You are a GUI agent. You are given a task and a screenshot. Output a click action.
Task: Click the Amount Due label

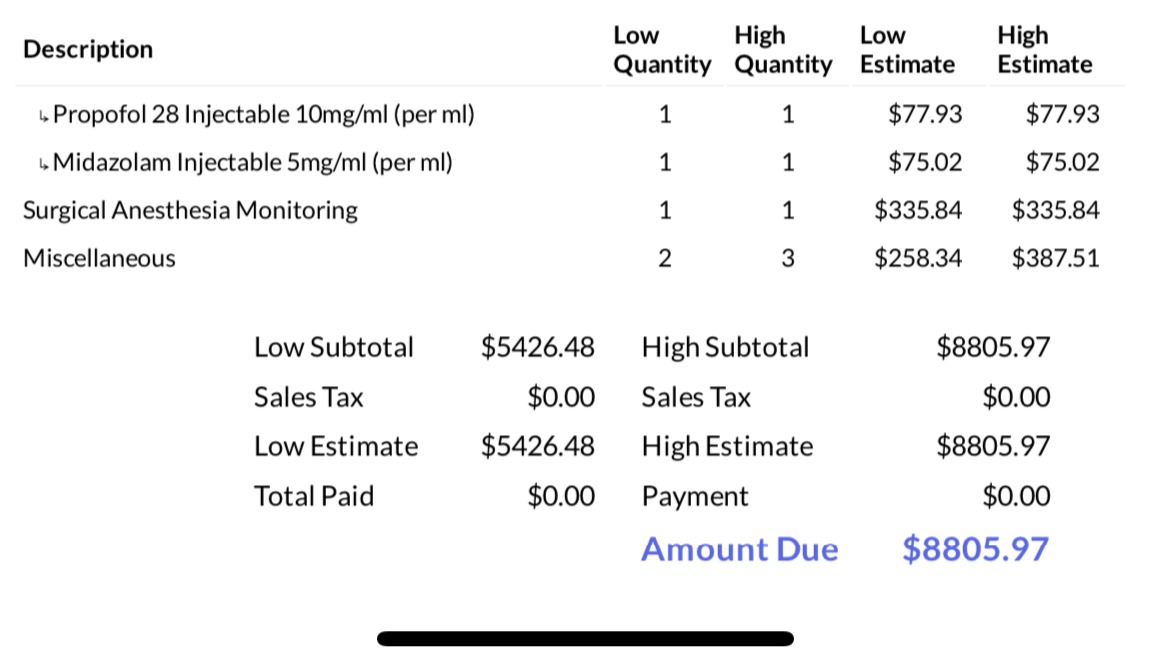739,549
